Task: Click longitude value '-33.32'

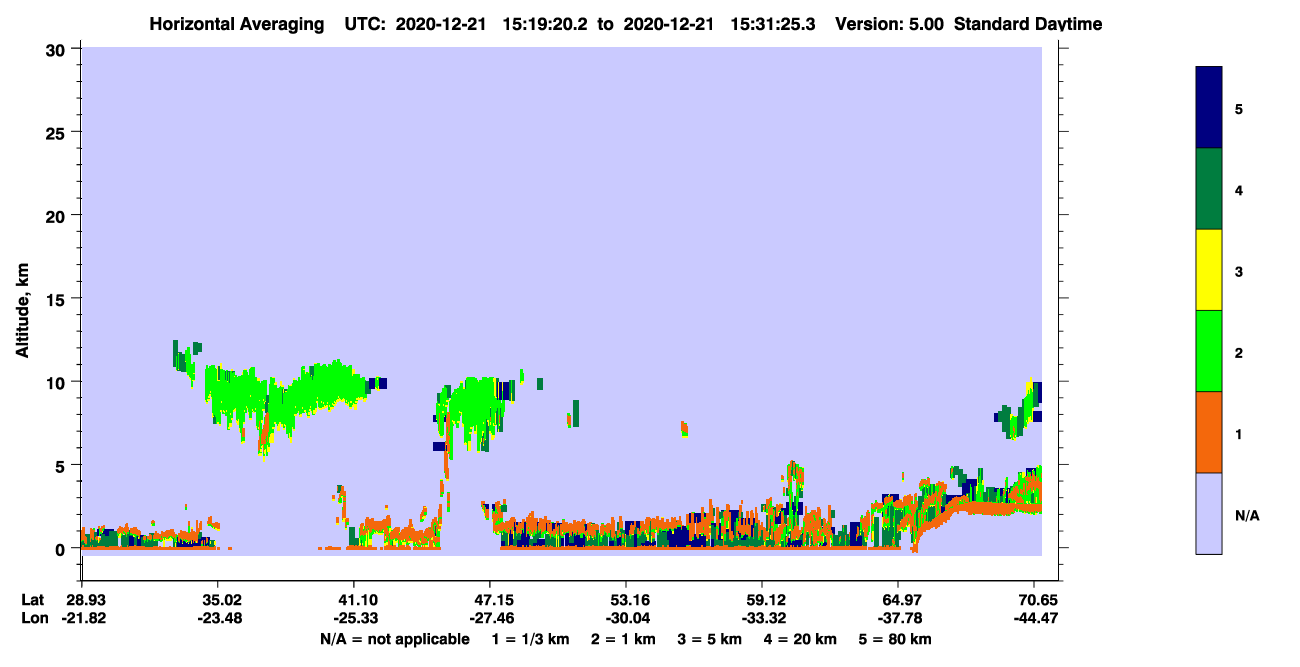Action: pos(762,618)
